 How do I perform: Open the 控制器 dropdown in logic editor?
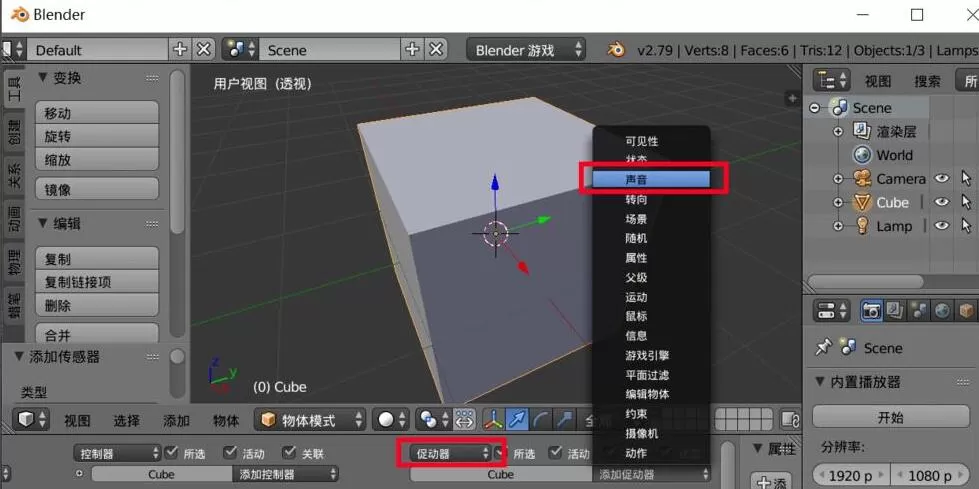117,453
